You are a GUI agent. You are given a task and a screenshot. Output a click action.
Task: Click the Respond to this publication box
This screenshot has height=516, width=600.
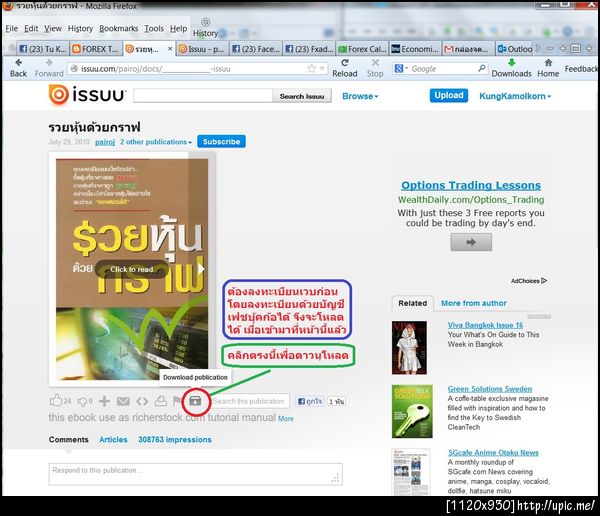coord(196,474)
